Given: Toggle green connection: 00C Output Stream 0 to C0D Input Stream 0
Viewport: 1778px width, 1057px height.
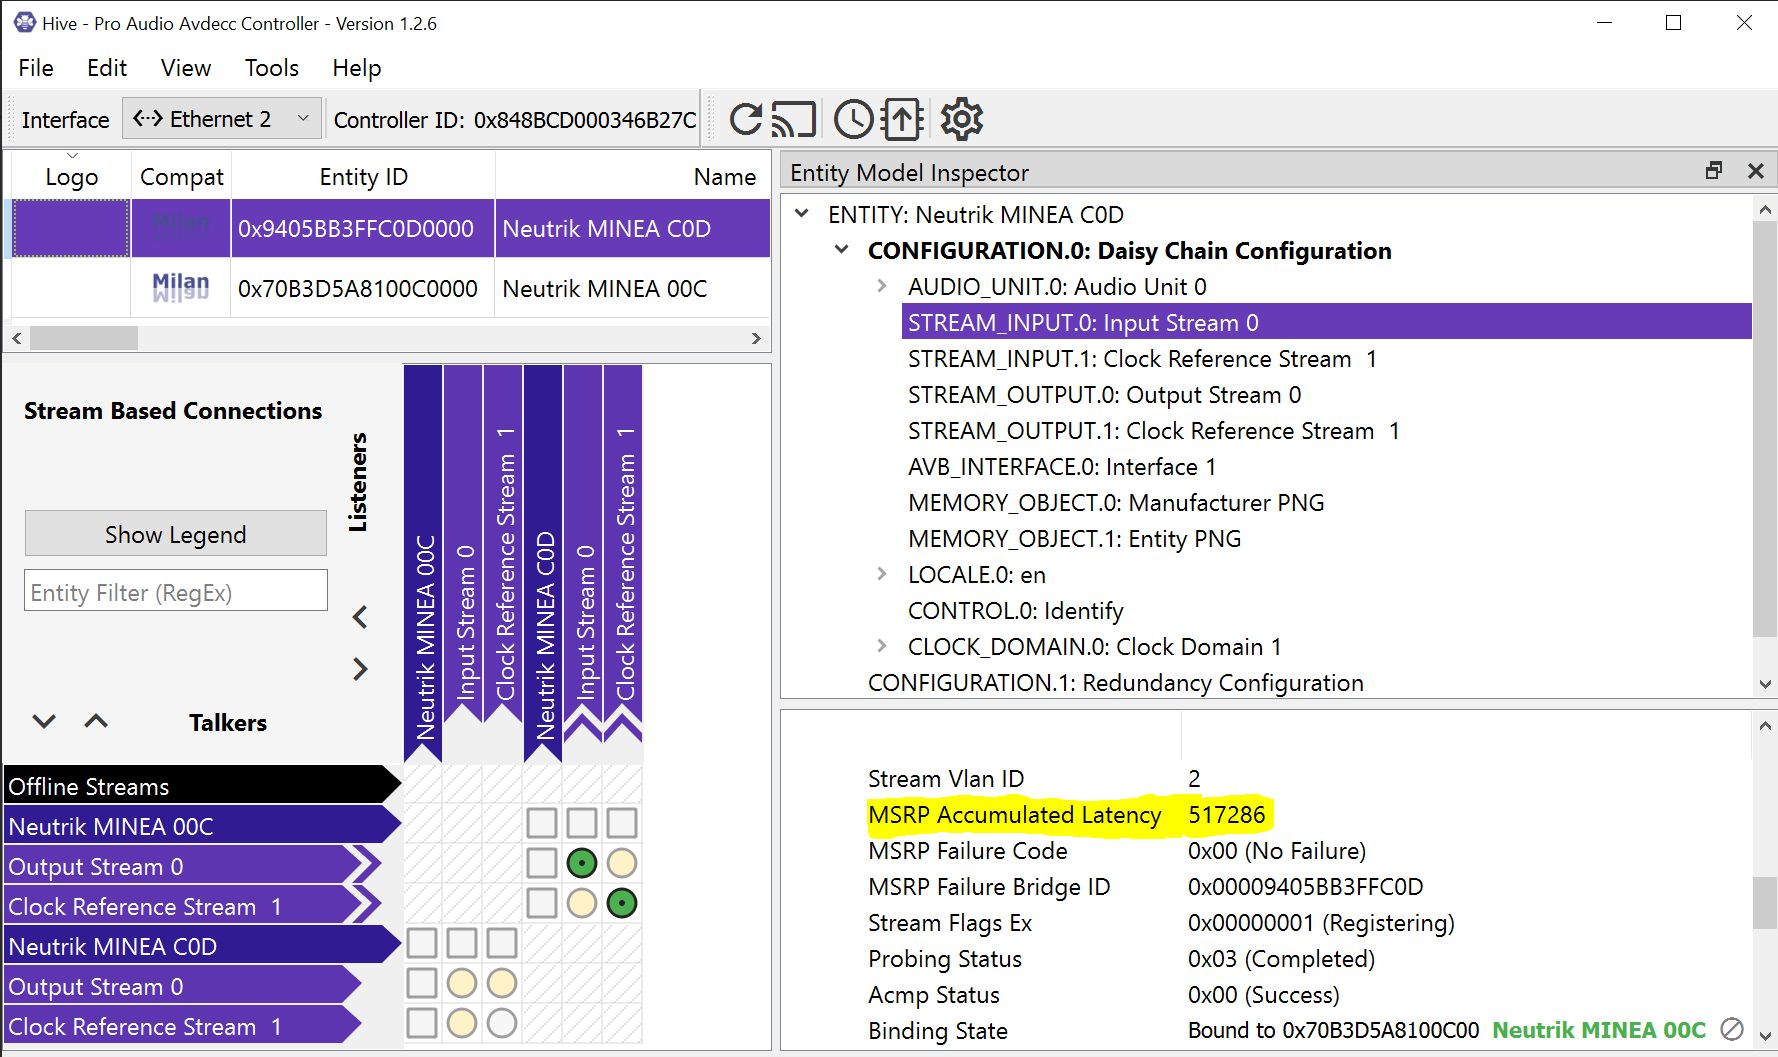Looking at the screenshot, I should (582, 863).
